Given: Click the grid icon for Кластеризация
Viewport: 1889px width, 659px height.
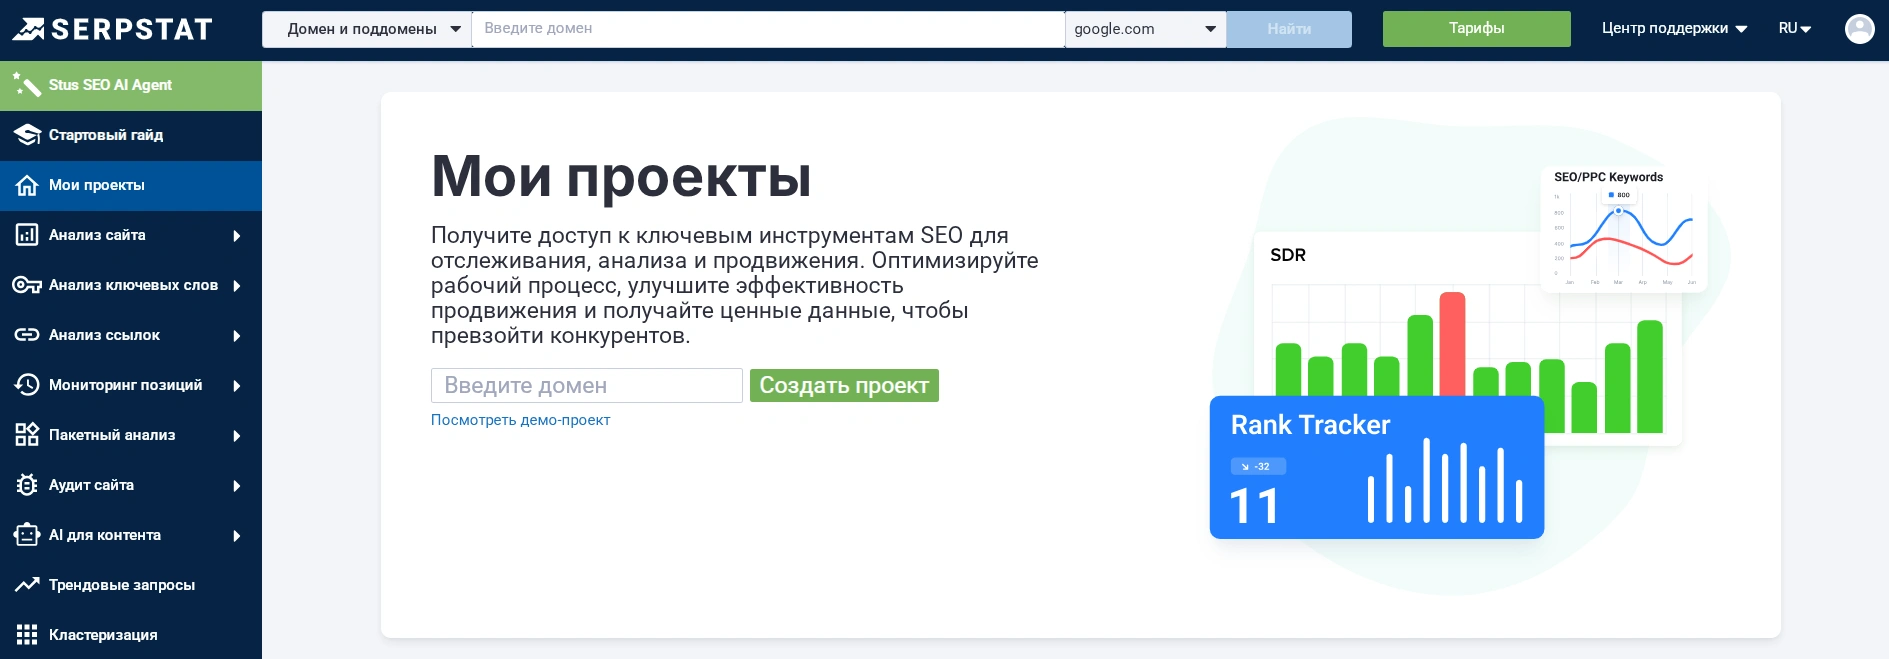Looking at the screenshot, I should 27,635.
